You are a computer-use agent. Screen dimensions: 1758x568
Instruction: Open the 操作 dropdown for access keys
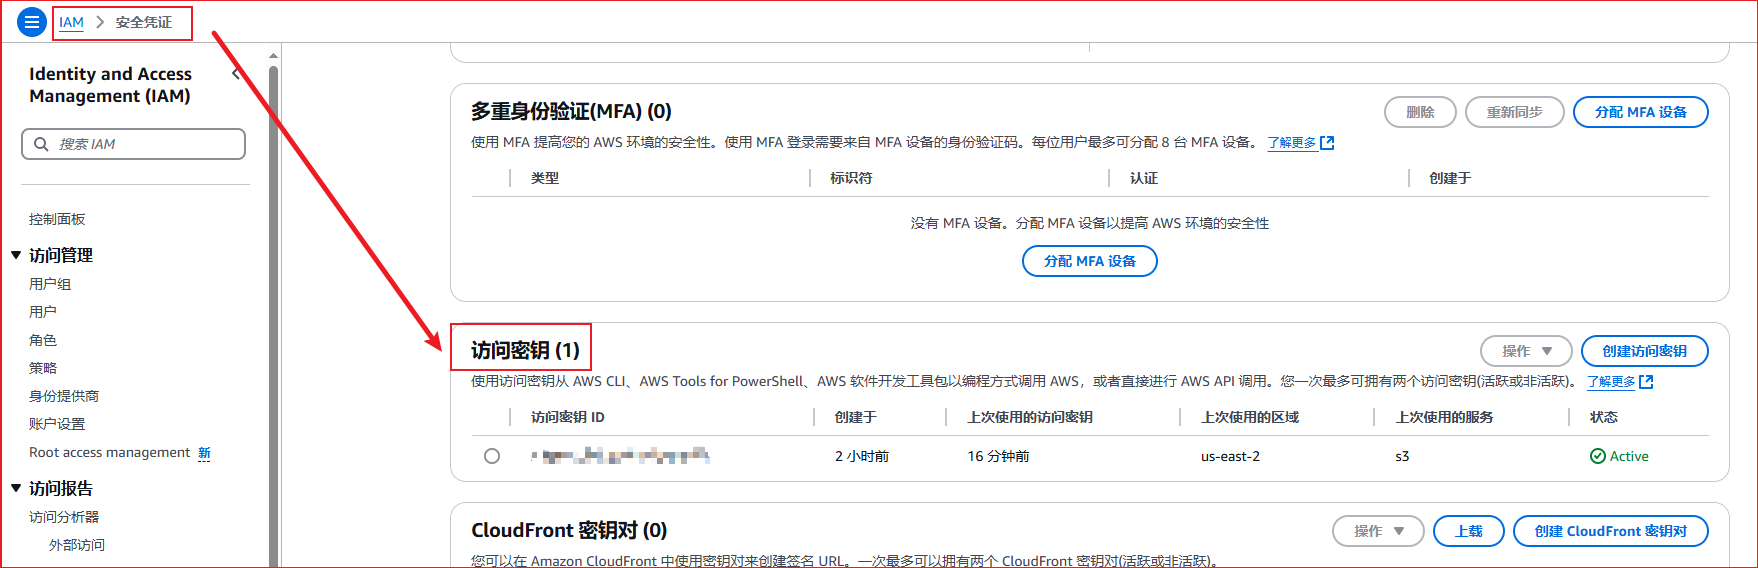click(x=1526, y=351)
